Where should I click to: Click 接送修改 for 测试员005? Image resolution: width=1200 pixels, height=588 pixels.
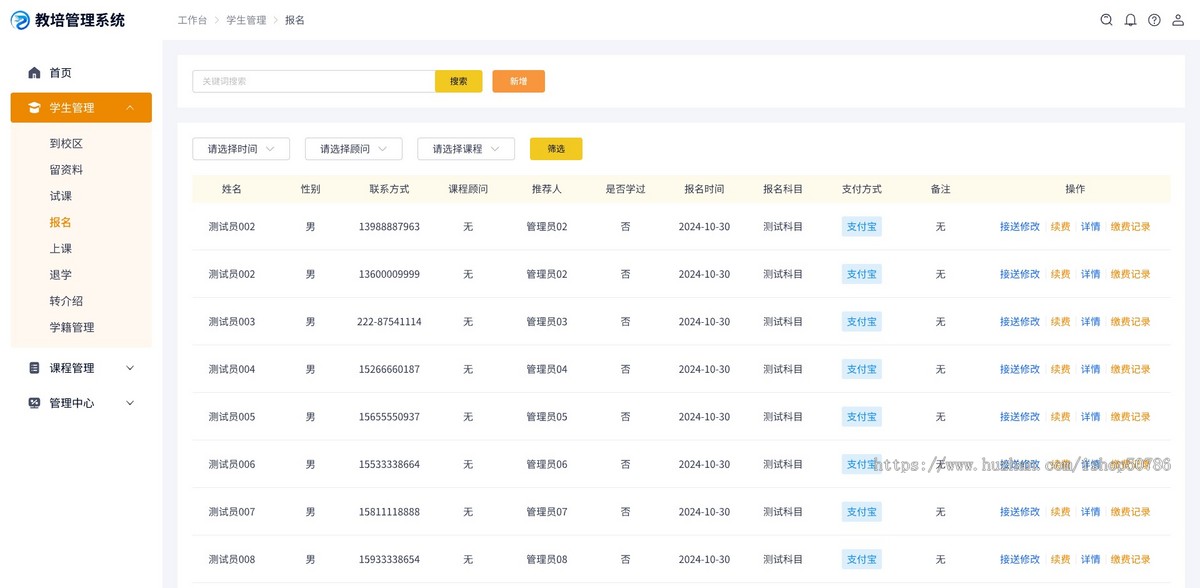click(x=1020, y=417)
